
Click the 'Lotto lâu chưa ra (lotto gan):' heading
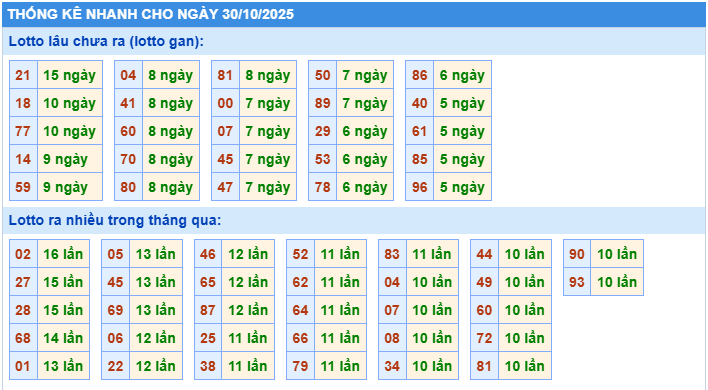(x=106, y=41)
